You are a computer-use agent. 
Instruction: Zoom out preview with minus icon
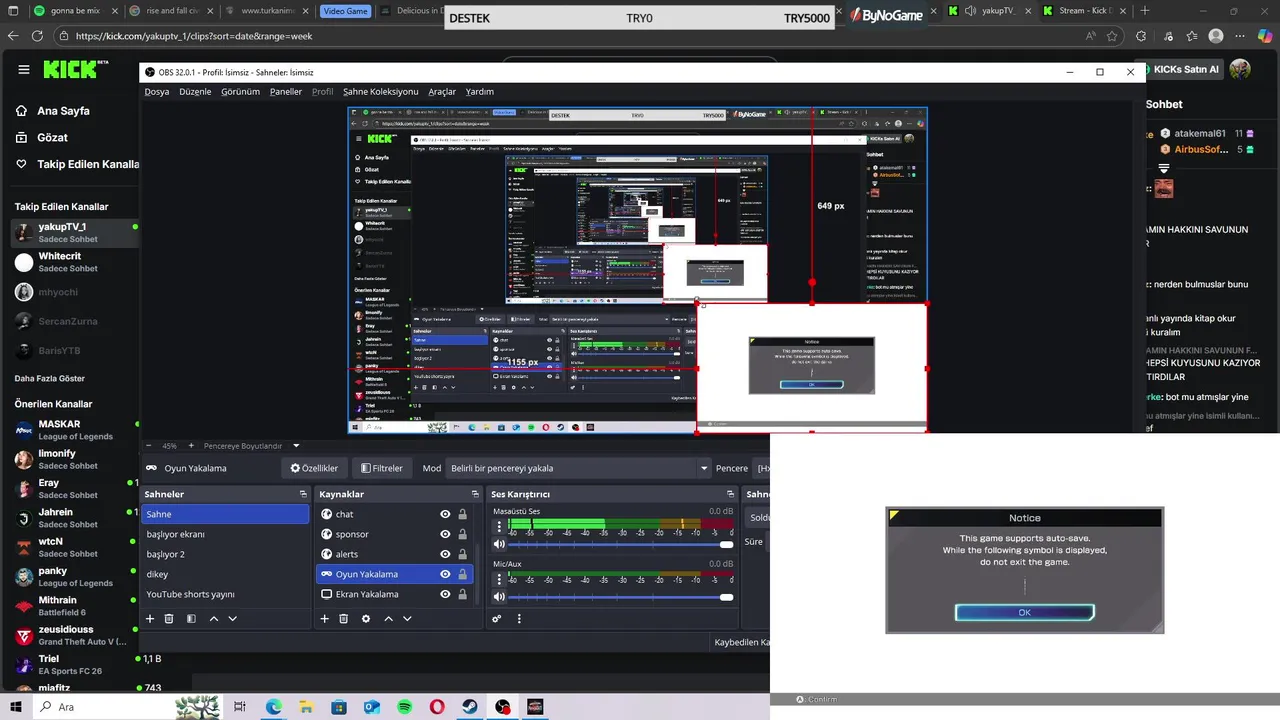(x=149, y=446)
